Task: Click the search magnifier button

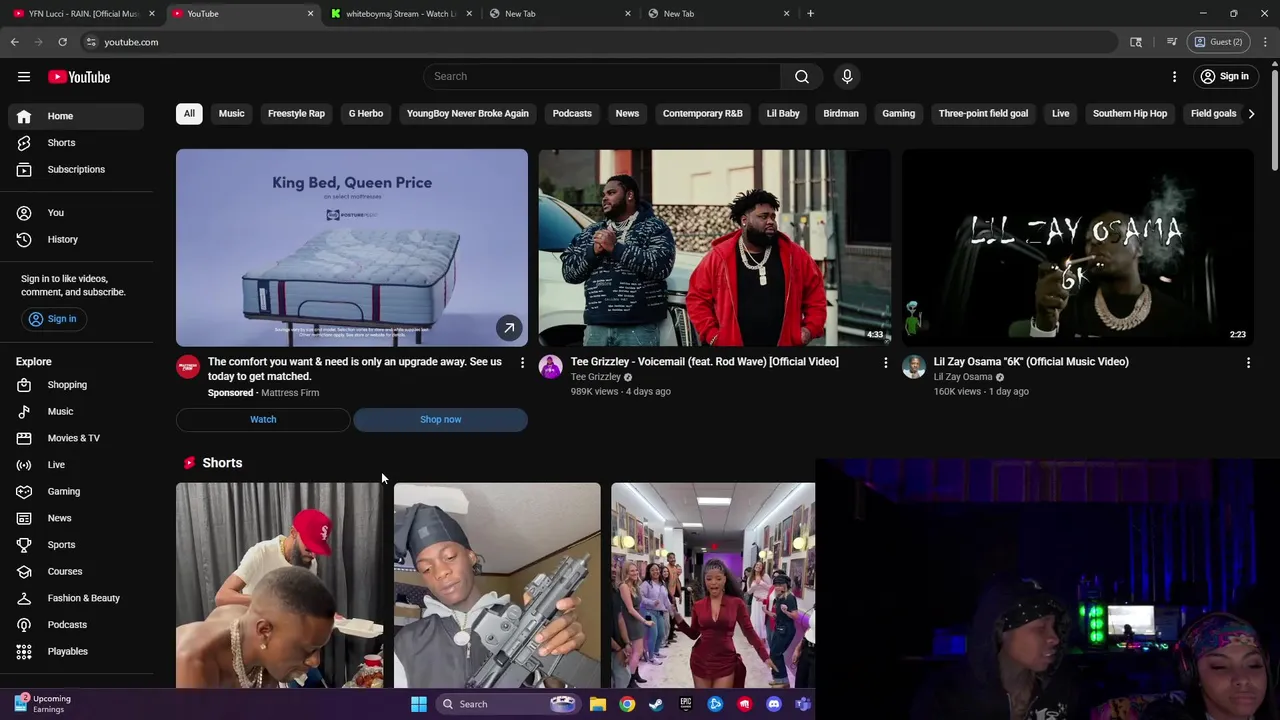Action: 802,77
